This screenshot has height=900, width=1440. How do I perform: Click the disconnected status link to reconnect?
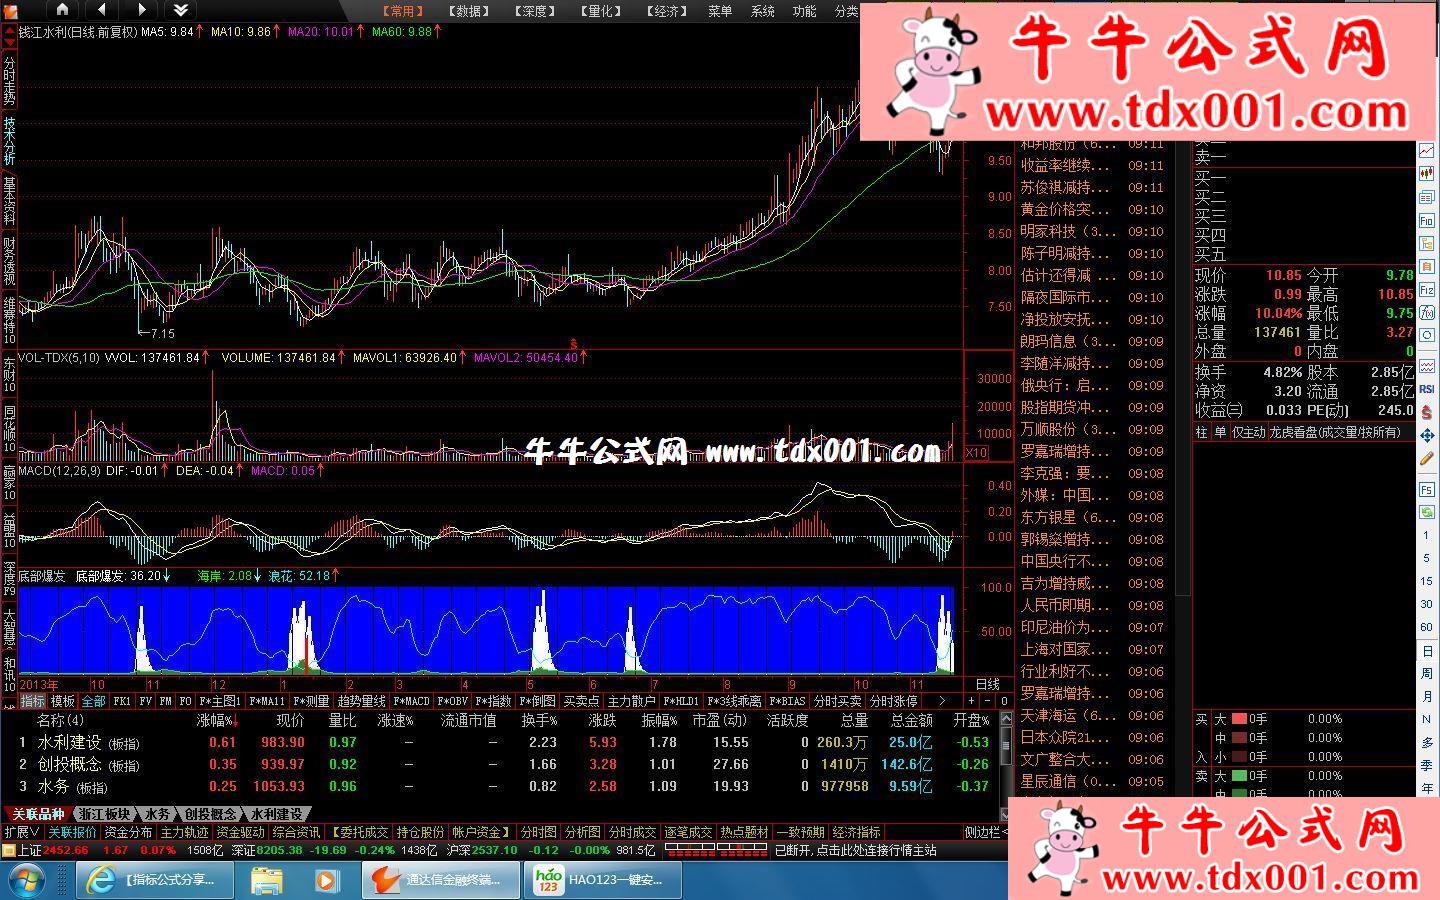[855, 850]
